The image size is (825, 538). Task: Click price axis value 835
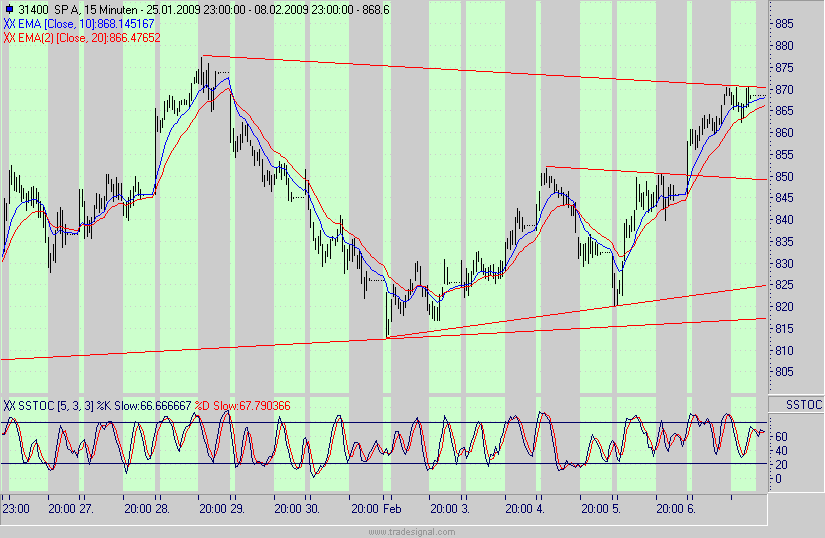pos(784,242)
